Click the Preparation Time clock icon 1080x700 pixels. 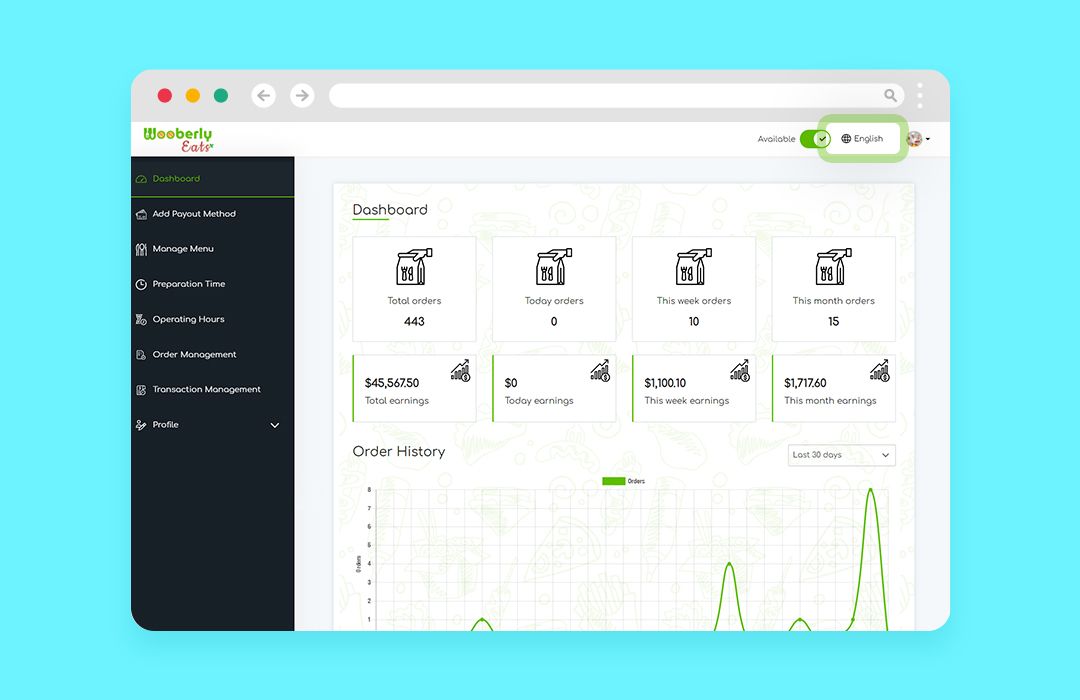(x=141, y=285)
